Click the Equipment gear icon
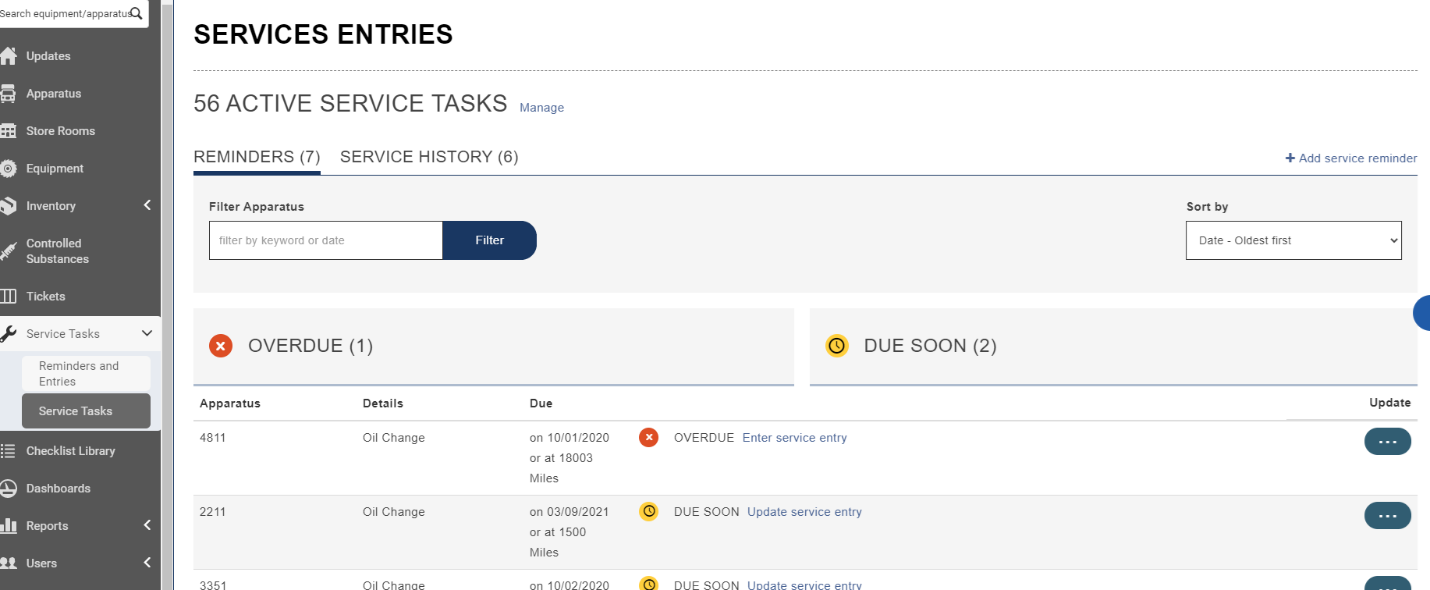The width and height of the screenshot is (1430, 590). (x=8, y=169)
